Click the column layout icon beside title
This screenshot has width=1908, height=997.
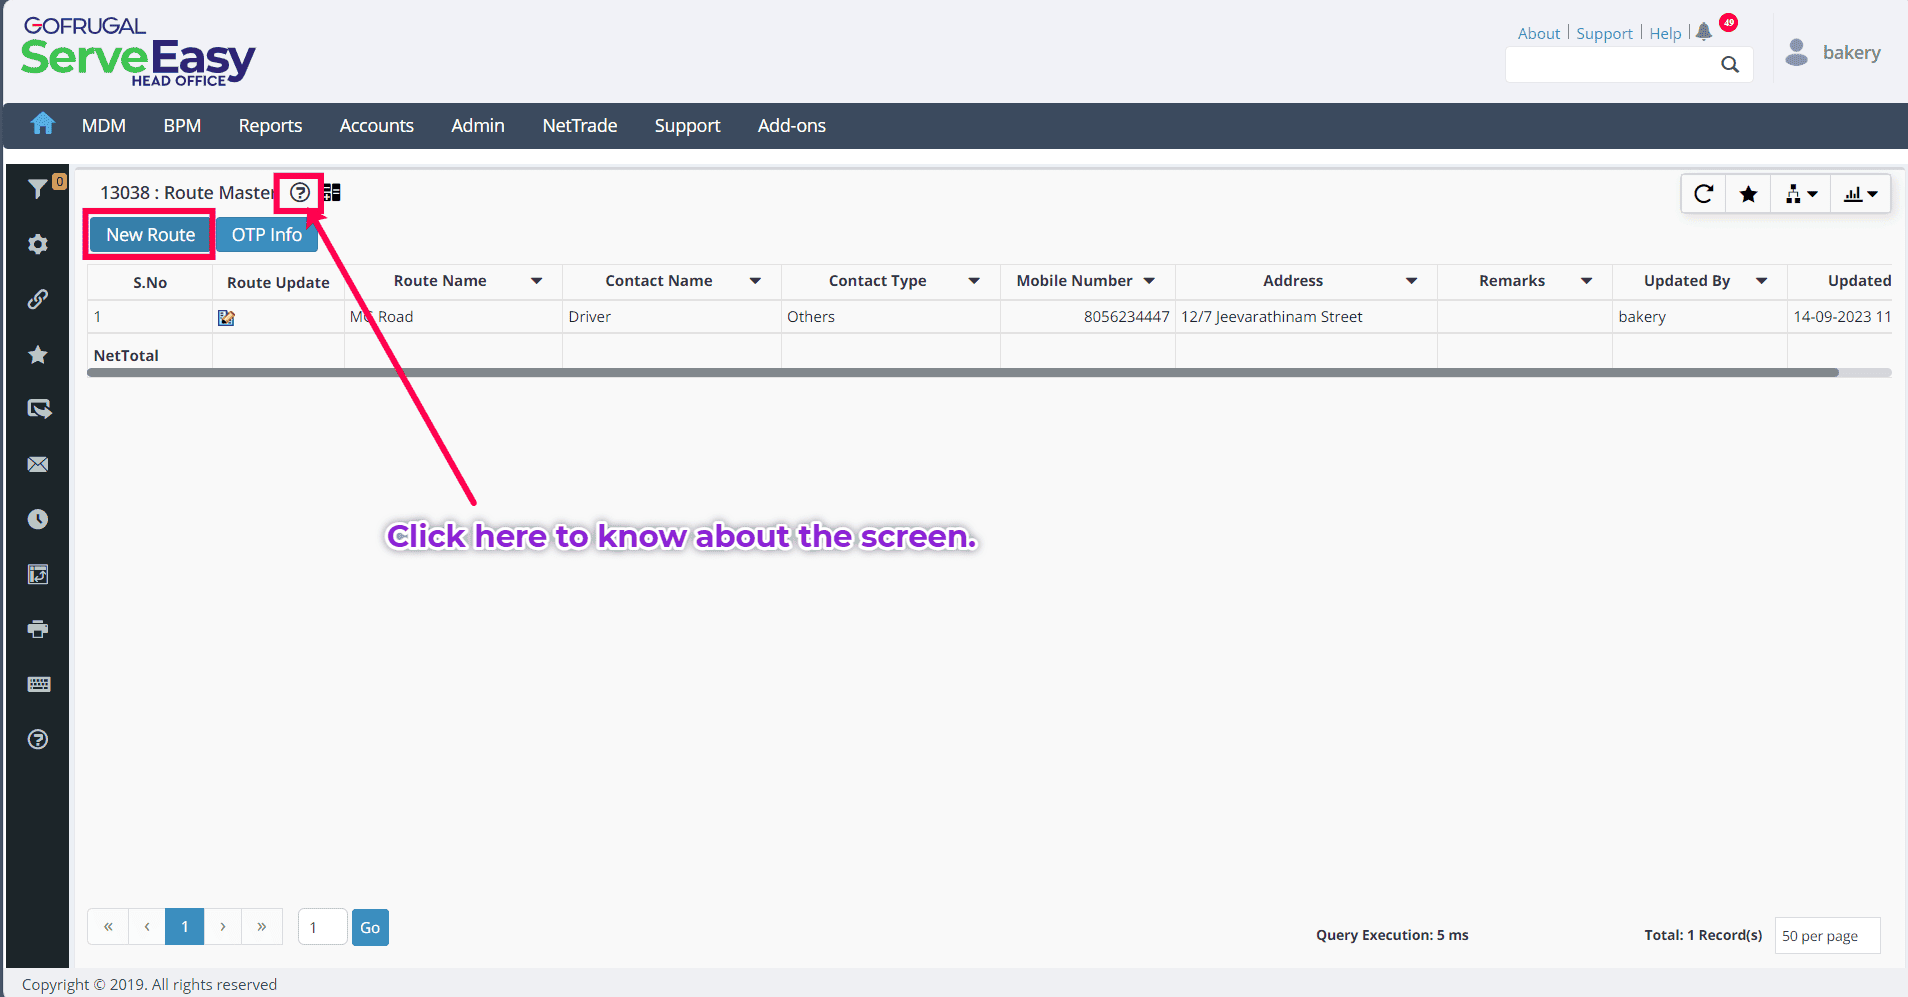(332, 192)
